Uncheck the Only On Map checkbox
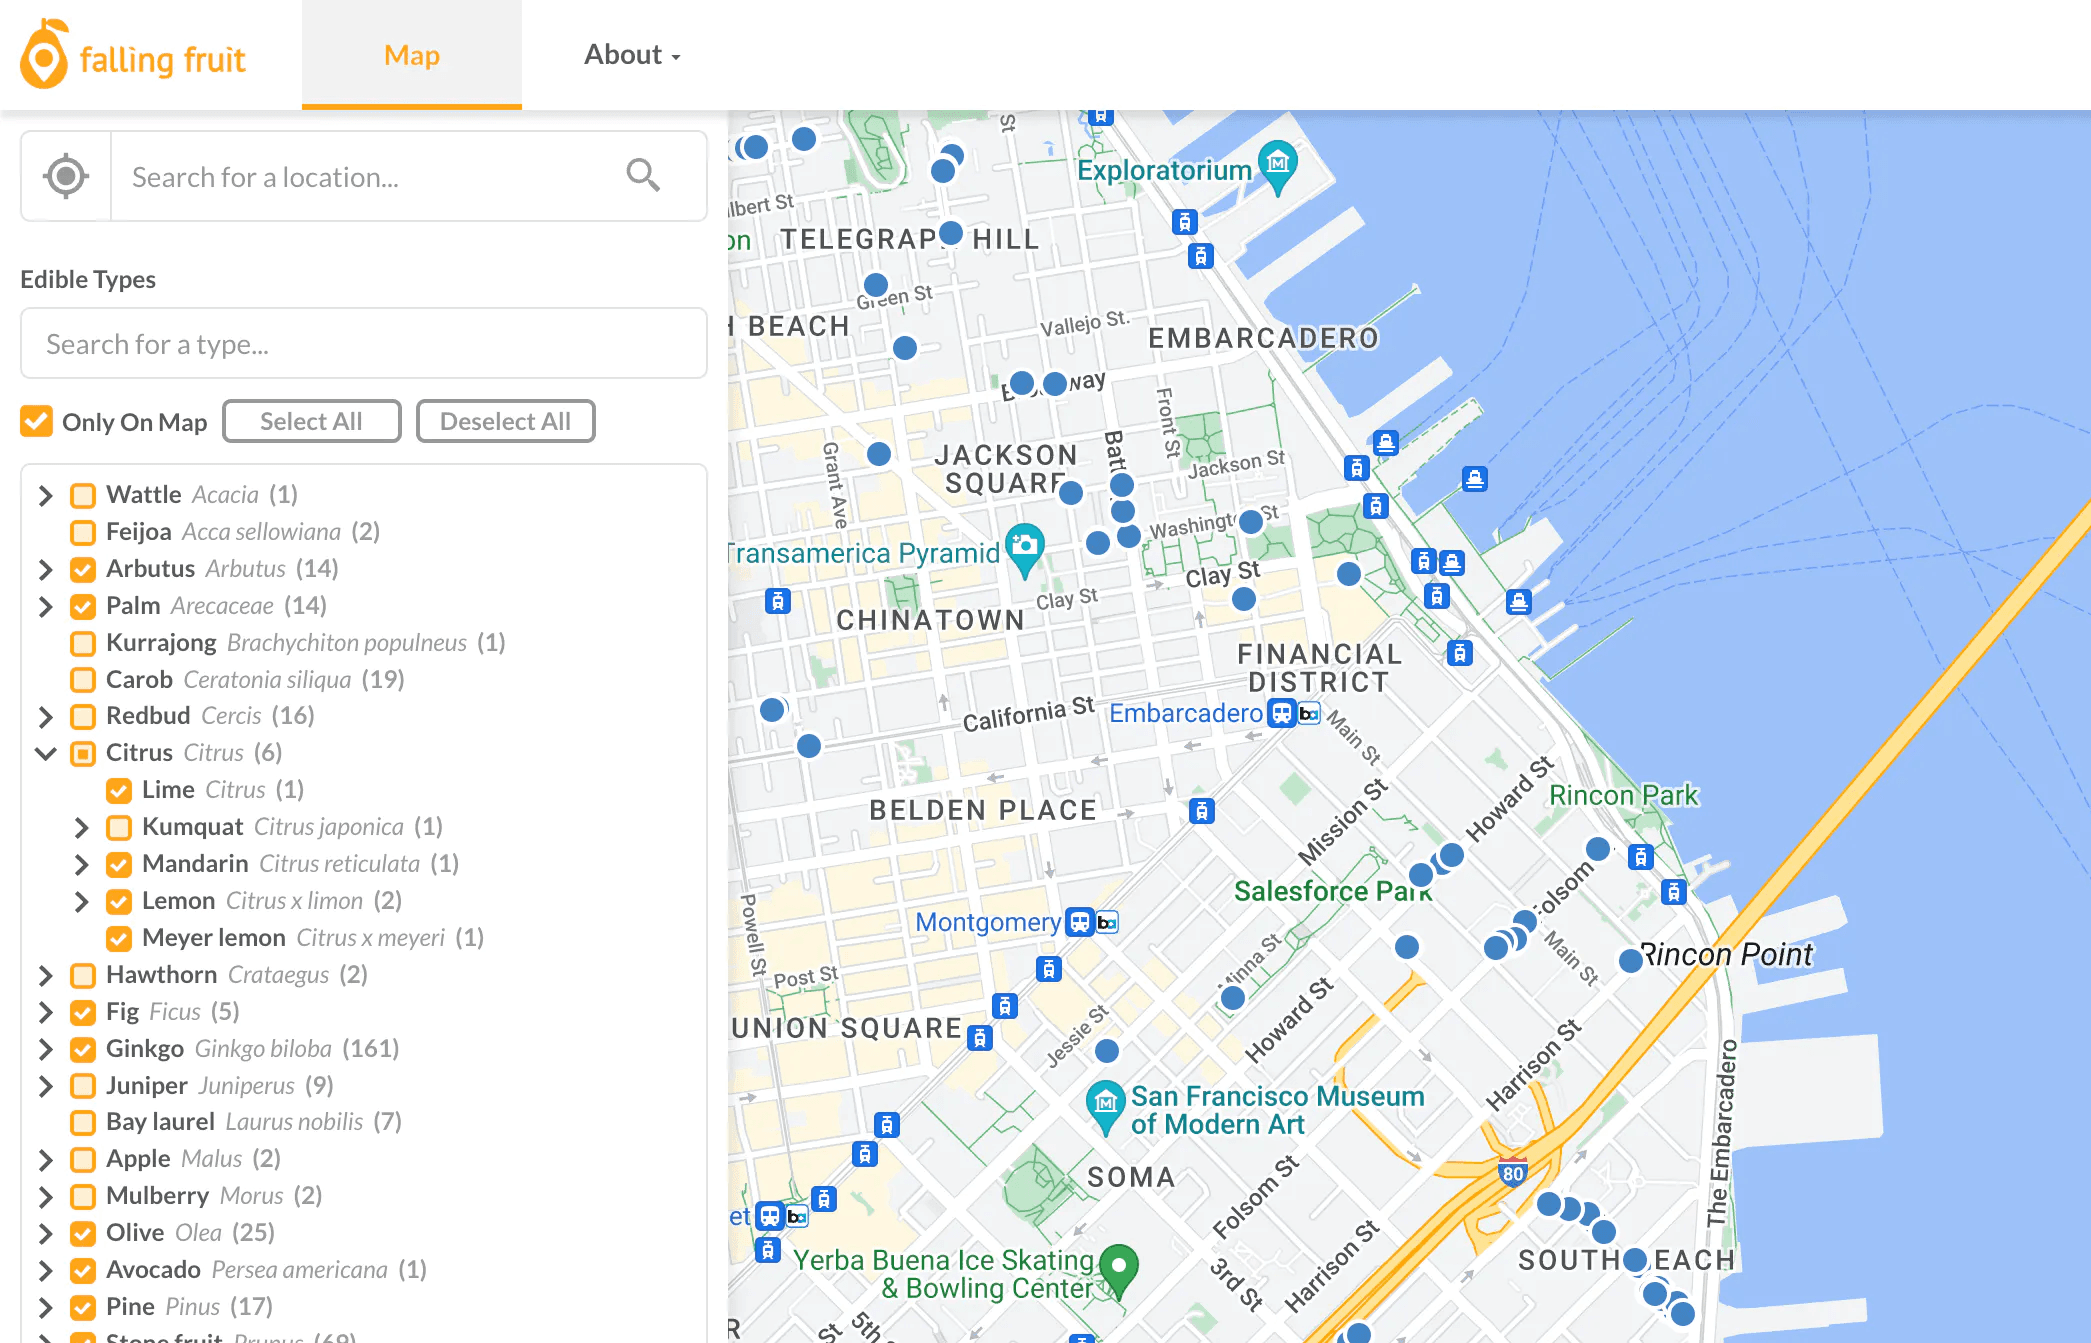This screenshot has height=1343, width=2091. pyautogui.click(x=37, y=421)
